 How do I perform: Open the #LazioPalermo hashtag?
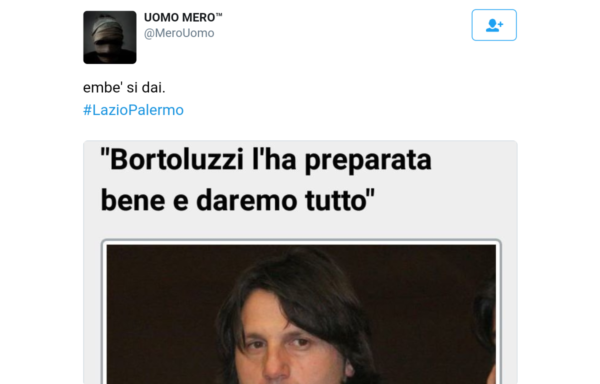[134, 110]
